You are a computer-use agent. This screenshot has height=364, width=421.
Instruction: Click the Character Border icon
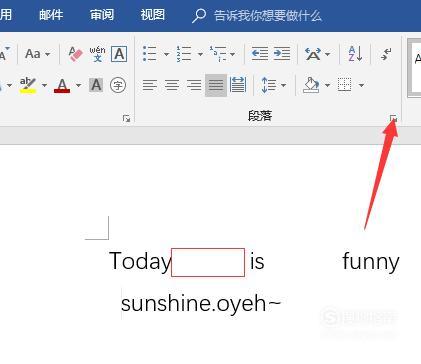(119, 54)
